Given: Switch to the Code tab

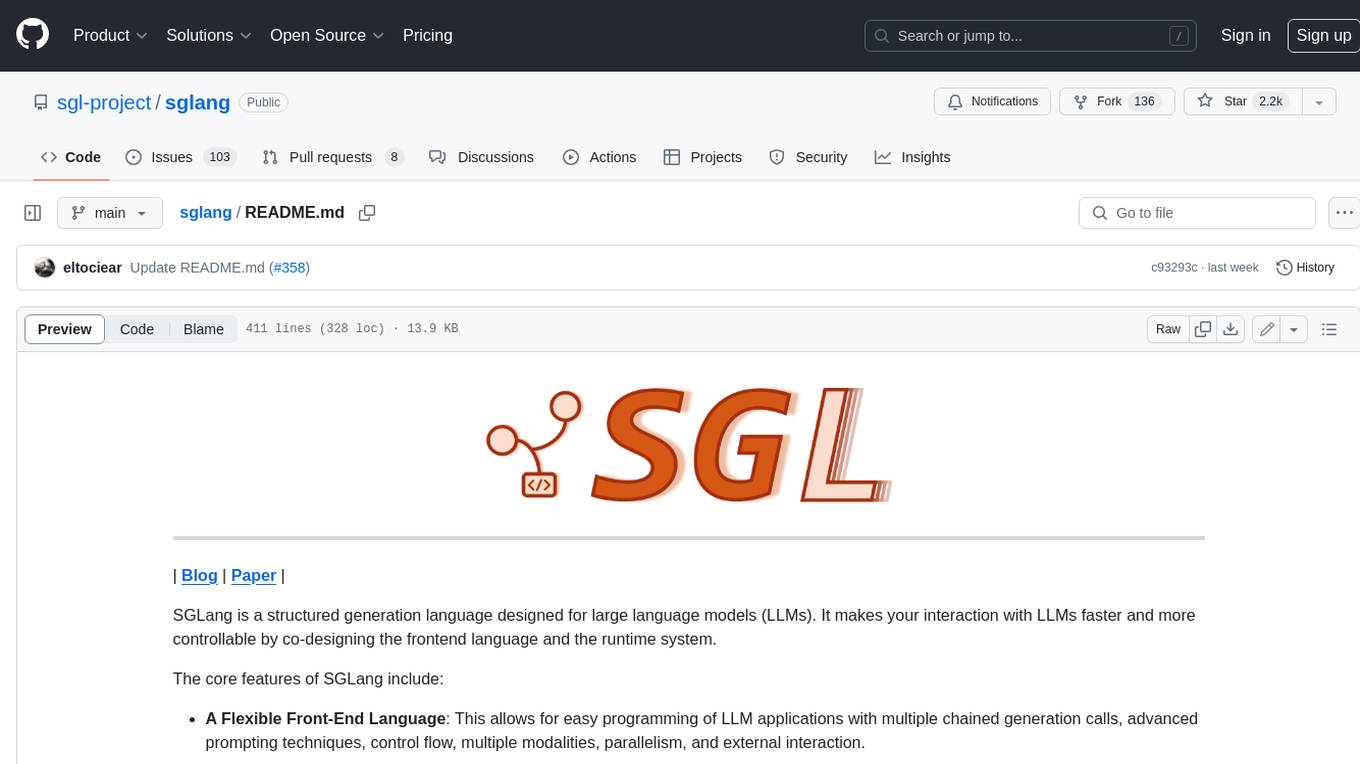Looking at the screenshot, I should click(x=71, y=157).
